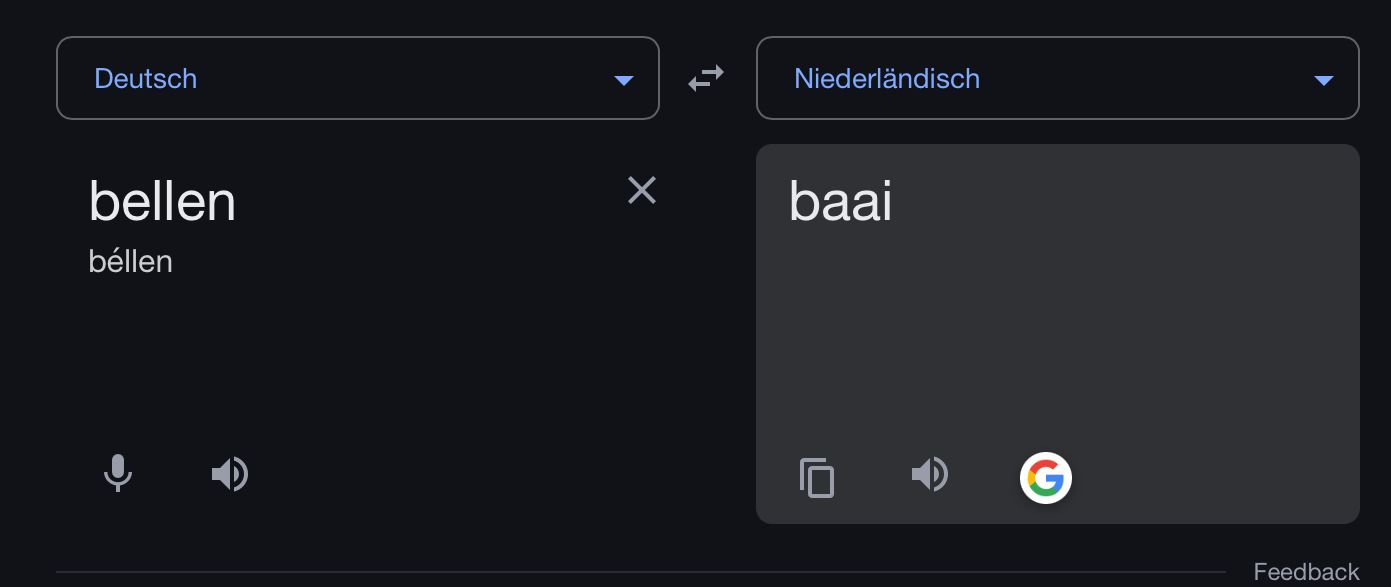Clear the source text with the X
The width and height of the screenshot is (1391, 587).
tap(641, 190)
